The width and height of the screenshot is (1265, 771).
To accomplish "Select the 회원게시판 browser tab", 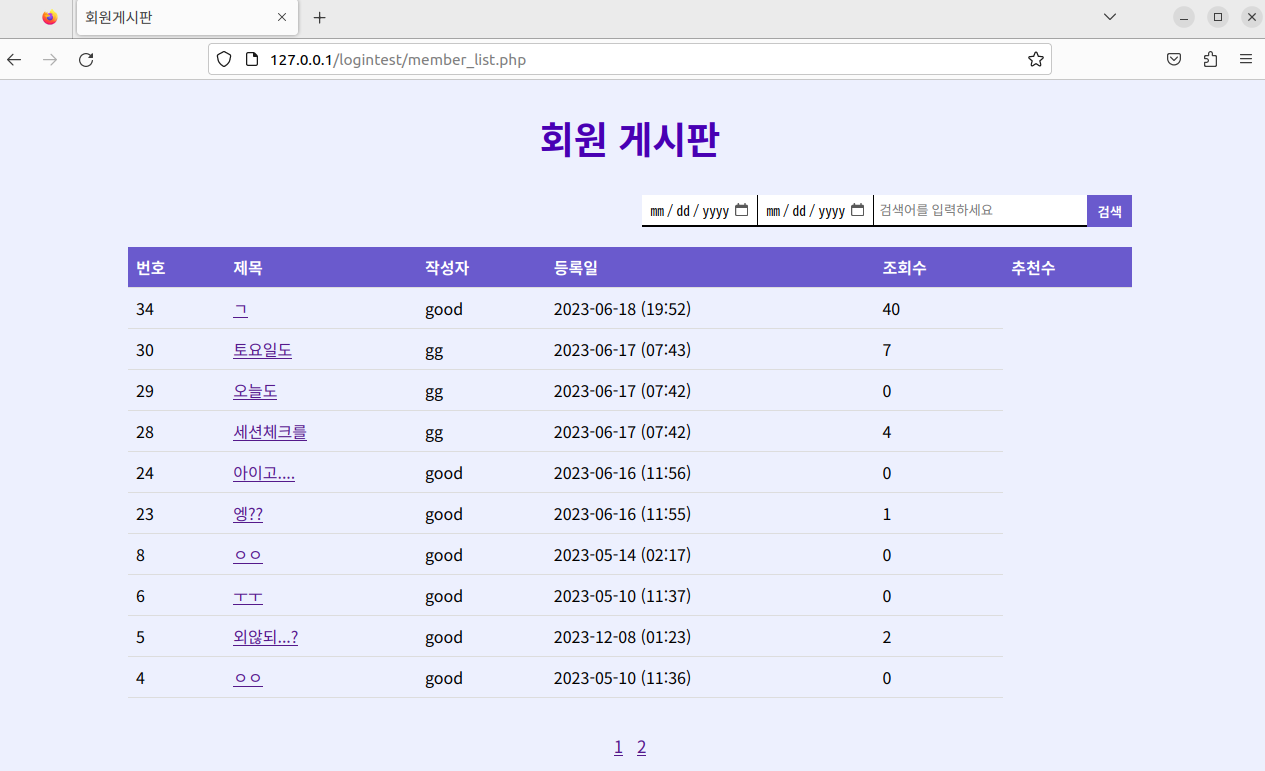I will coord(170,18).
